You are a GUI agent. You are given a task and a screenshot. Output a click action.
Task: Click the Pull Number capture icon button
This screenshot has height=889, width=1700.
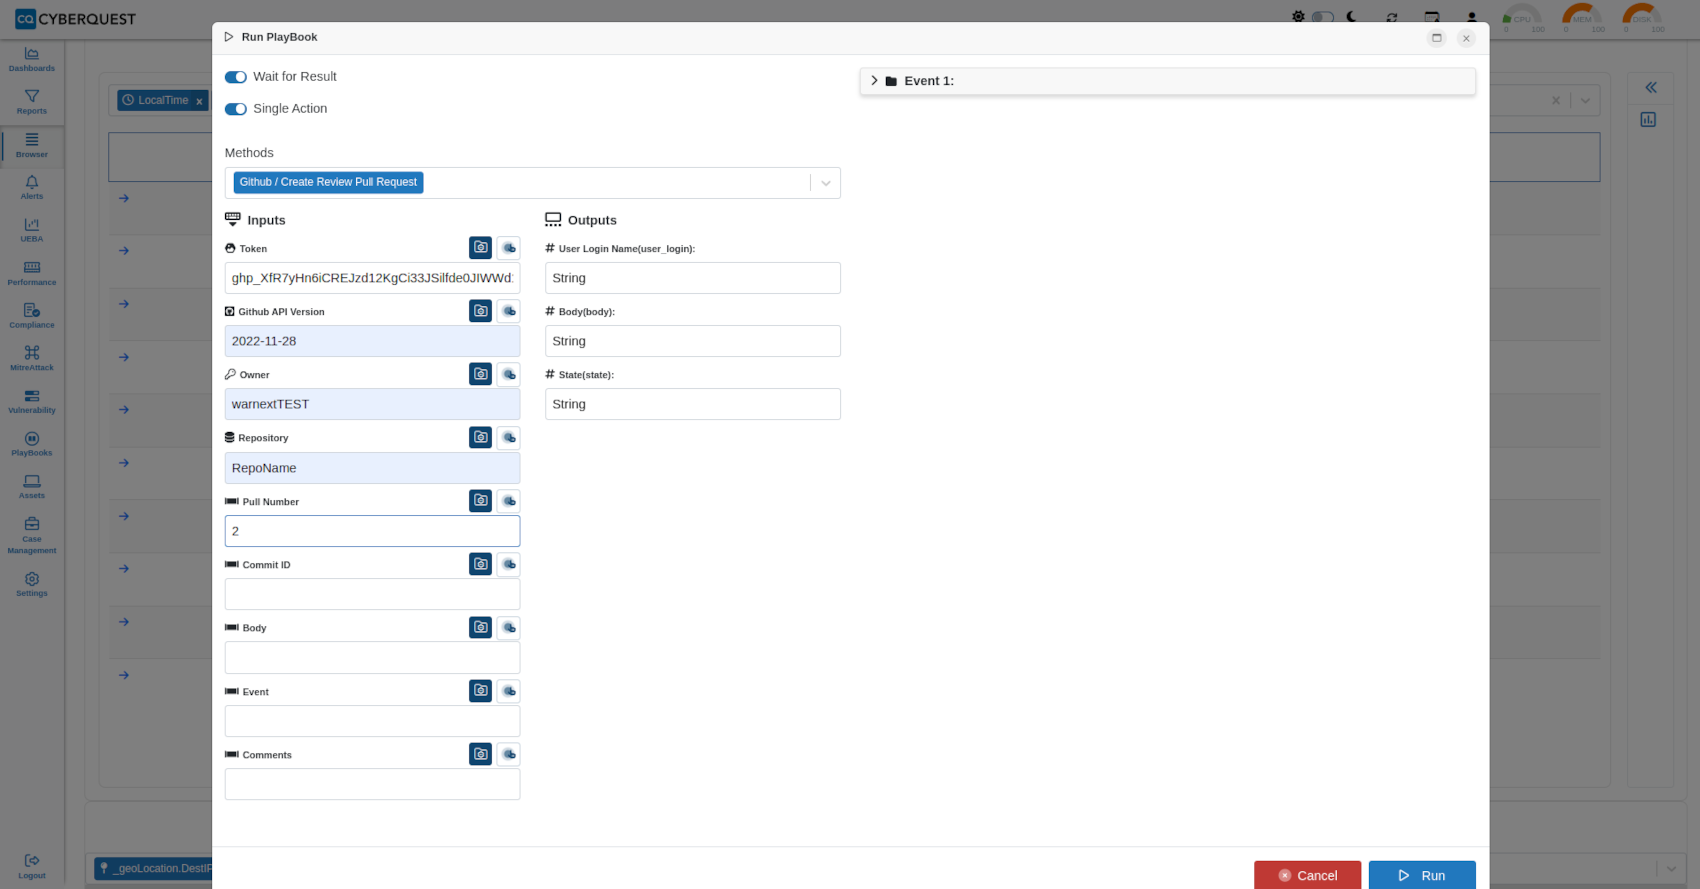(481, 500)
